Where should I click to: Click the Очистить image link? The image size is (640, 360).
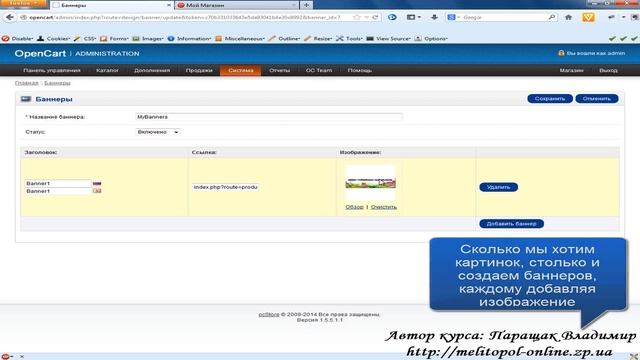pyautogui.click(x=384, y=207)
